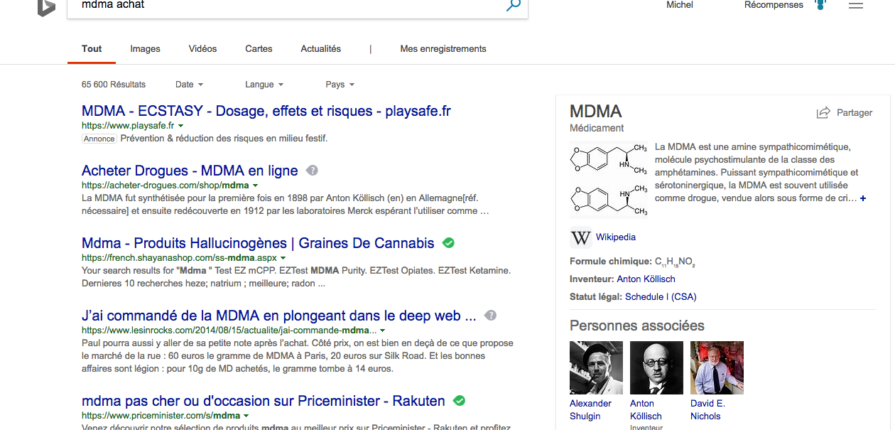
Task: Click the lesinrocks.com URL text
Action: pyautogui.click(x=229, y=330)
